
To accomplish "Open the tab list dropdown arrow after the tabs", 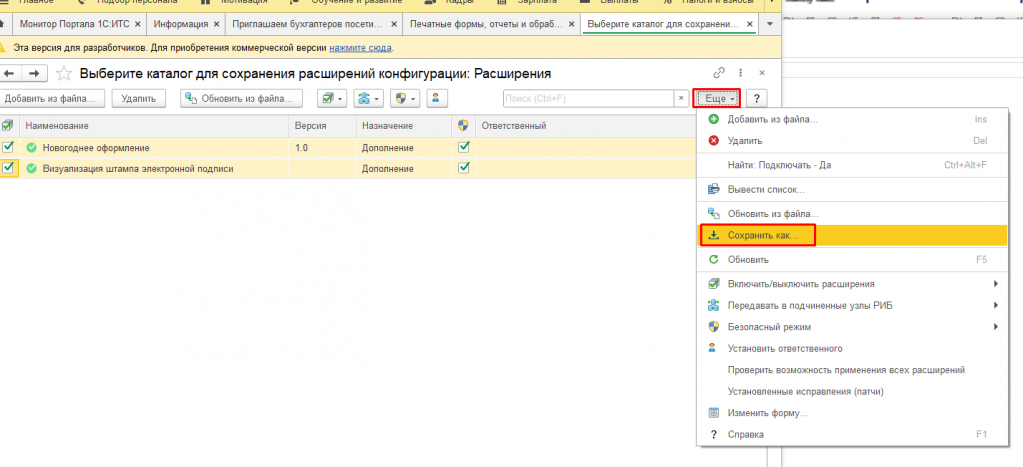I will pyautogui.click(x=770, y=24).
